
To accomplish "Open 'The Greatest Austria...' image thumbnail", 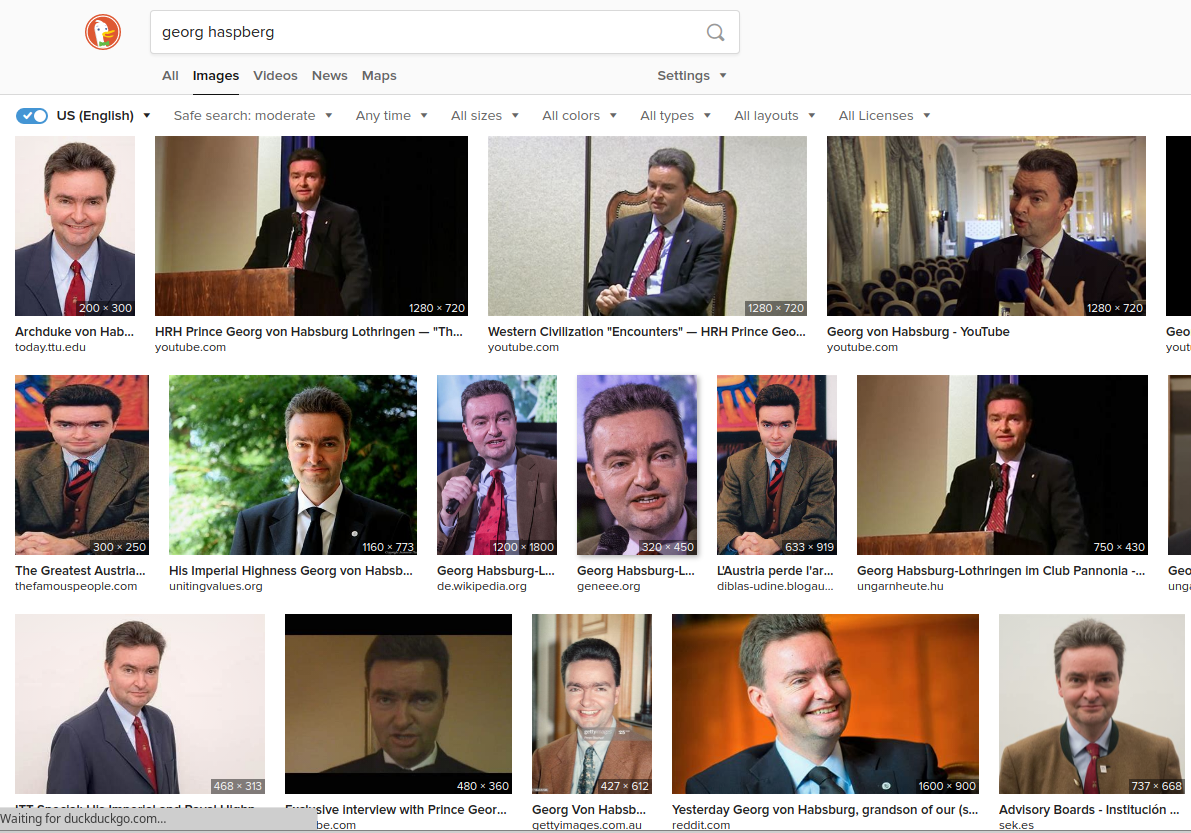I will 82,465.
